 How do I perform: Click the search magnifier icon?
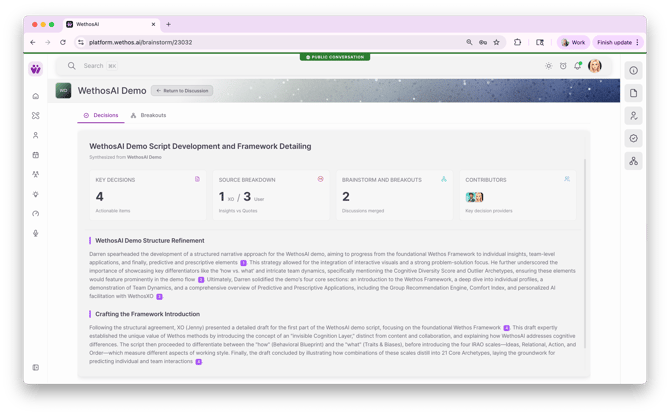point(72,66)
